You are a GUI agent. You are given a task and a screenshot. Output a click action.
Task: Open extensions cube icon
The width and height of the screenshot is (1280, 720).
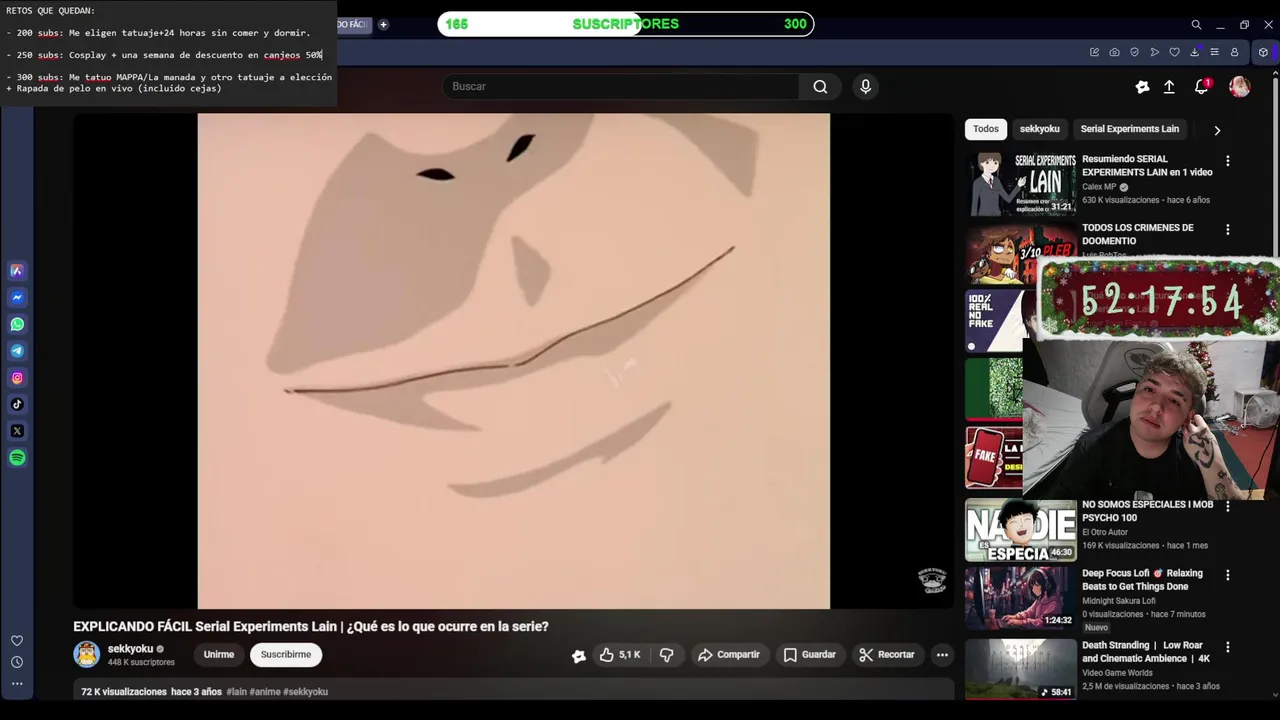(1263, 52)
